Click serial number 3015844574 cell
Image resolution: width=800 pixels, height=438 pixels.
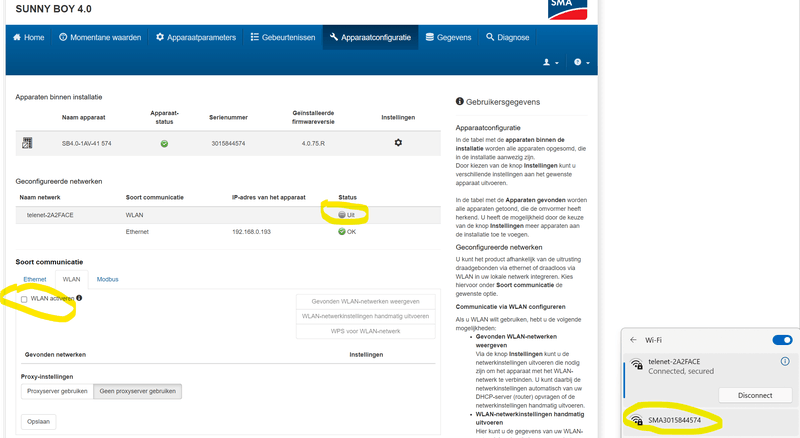point(228,143)
